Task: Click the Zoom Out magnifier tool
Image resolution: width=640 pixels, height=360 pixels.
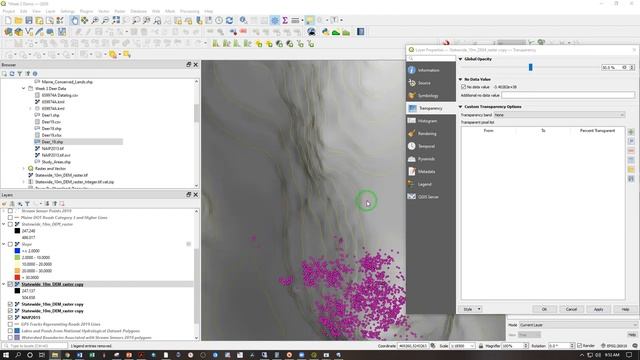Action: 105,20
